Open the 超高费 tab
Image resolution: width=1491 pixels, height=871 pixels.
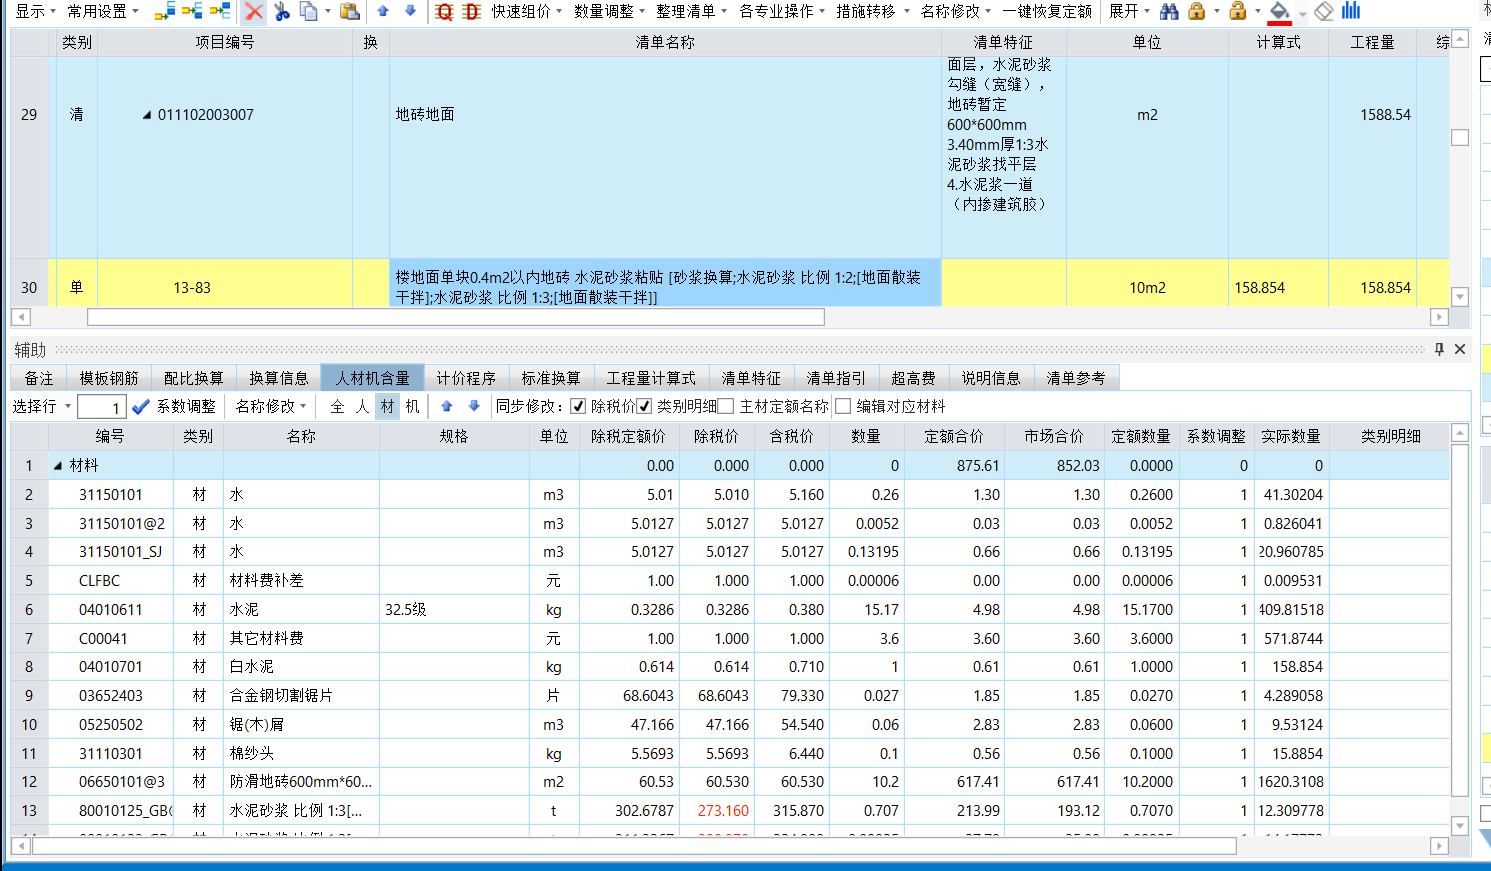(913, 378)
